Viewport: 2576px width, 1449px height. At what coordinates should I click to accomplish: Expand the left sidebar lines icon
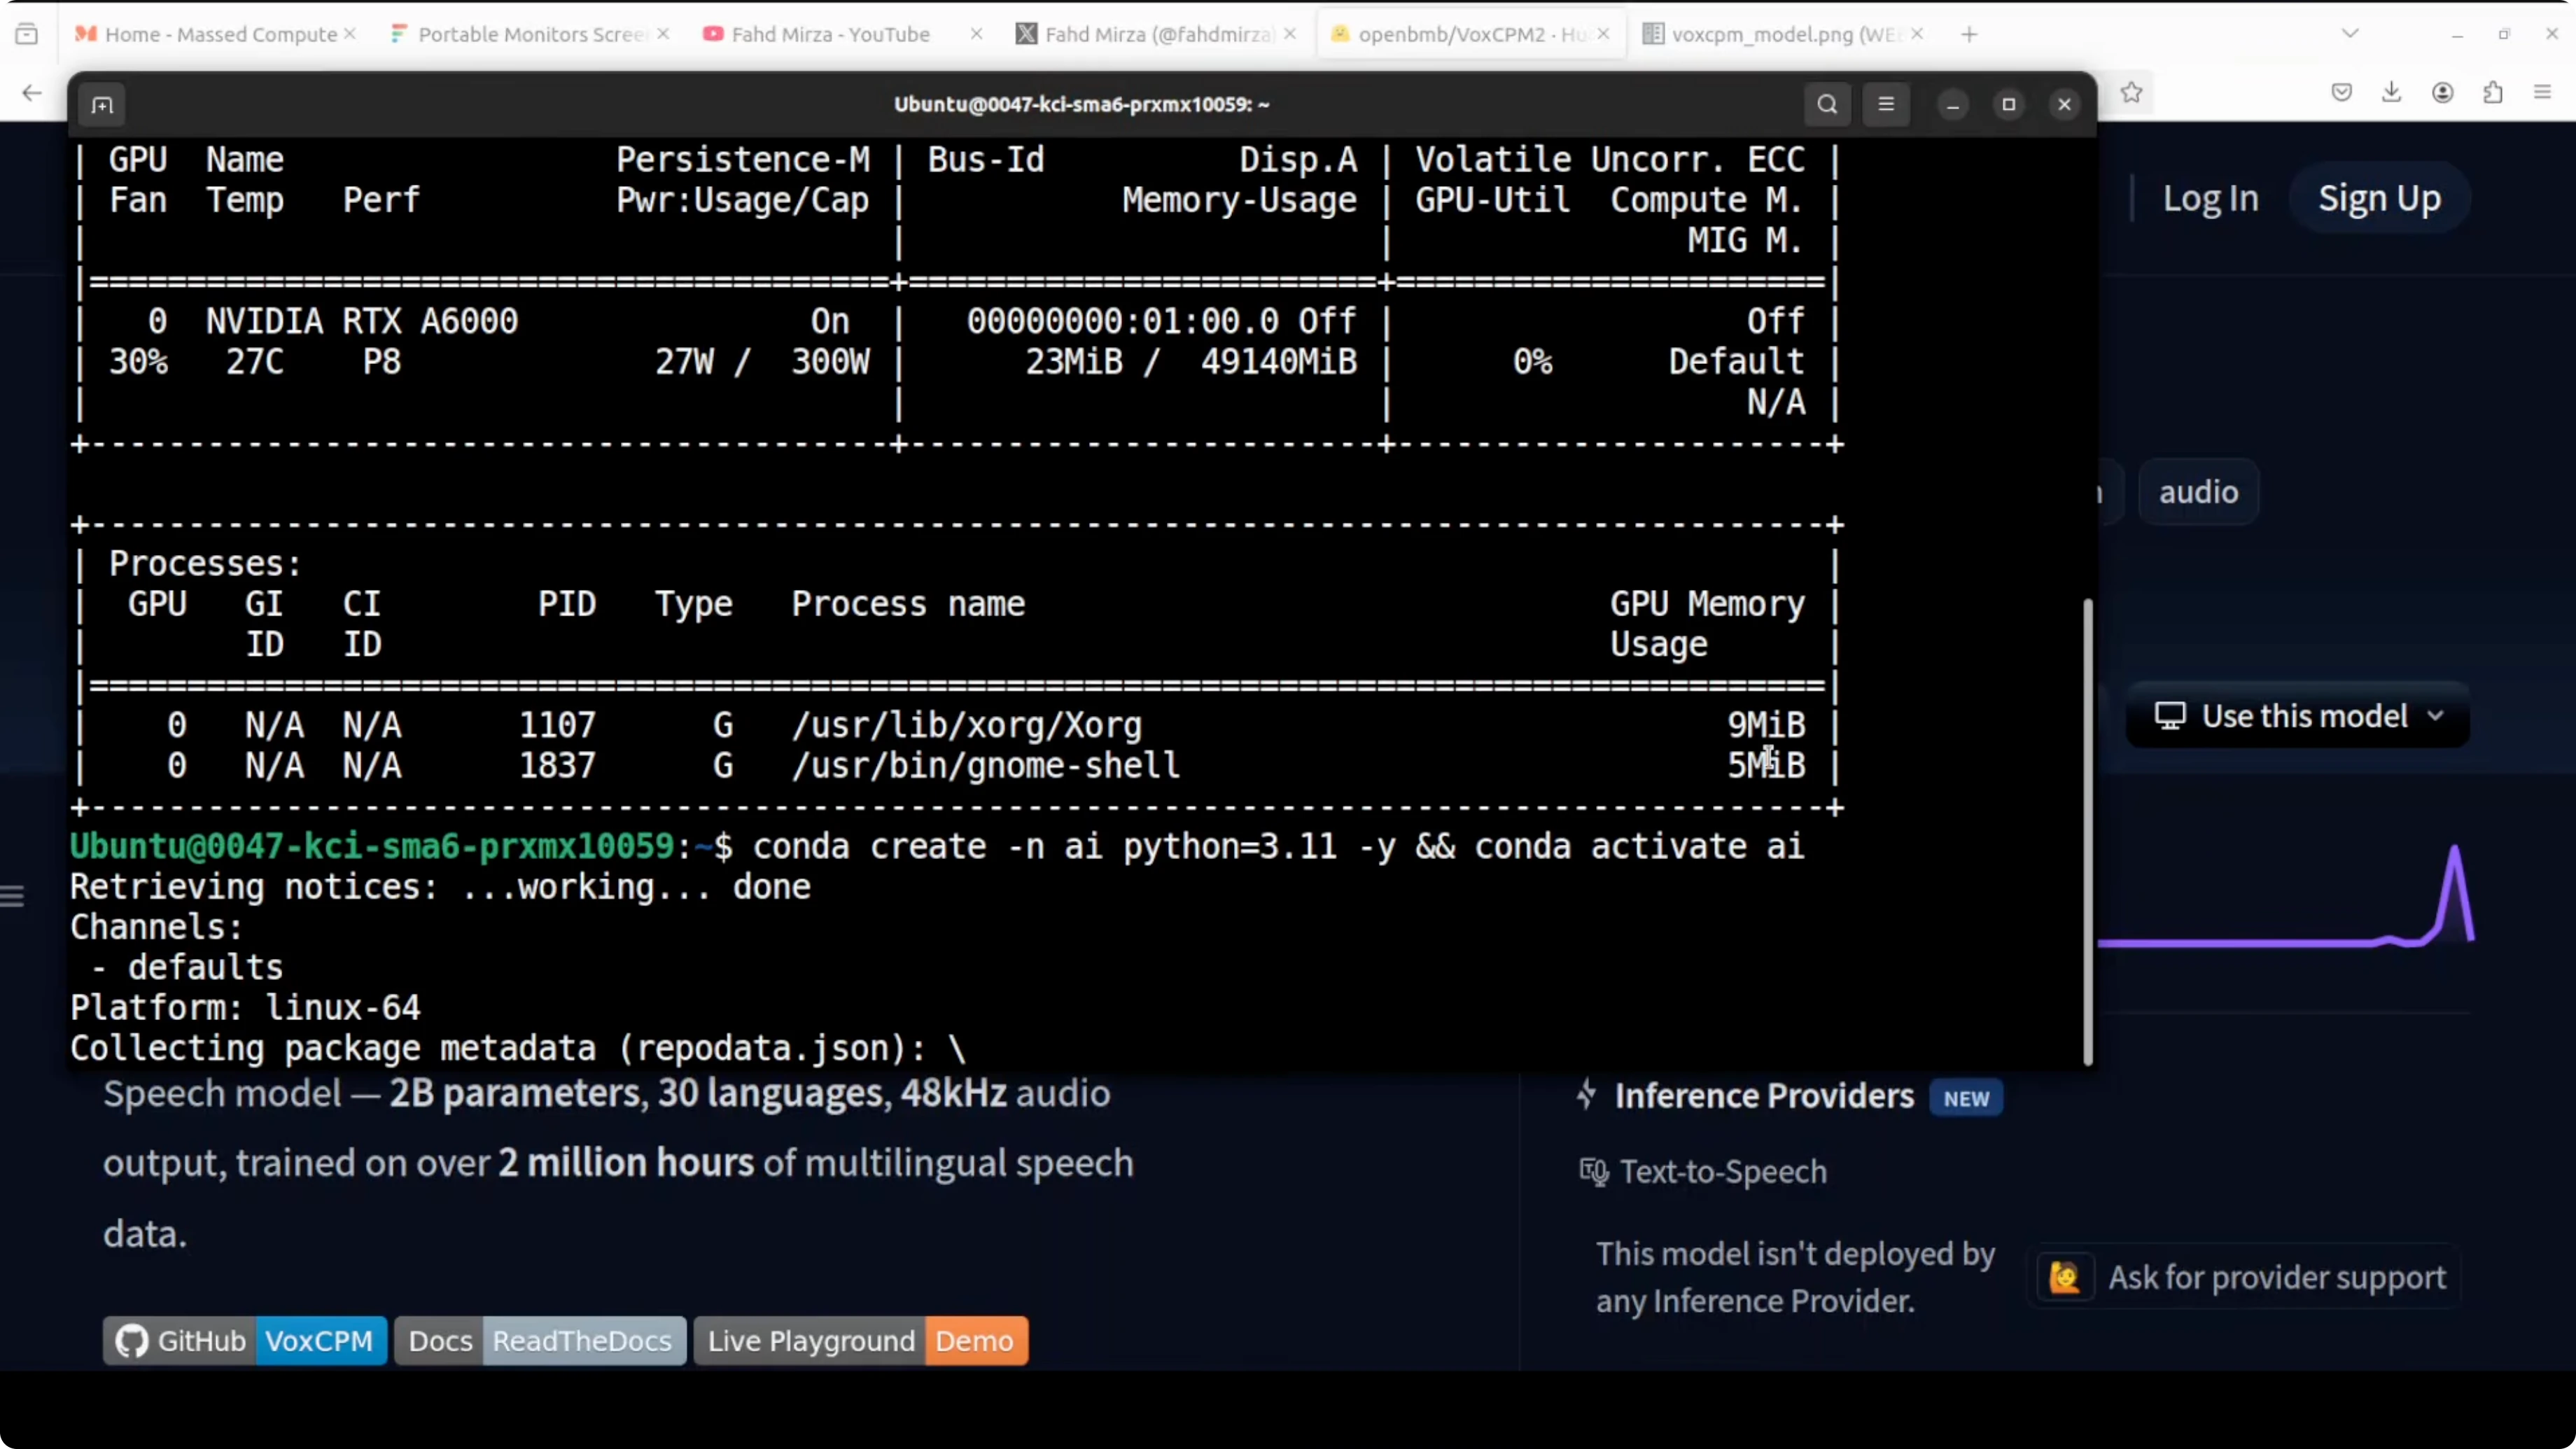[x=12, y=896]
